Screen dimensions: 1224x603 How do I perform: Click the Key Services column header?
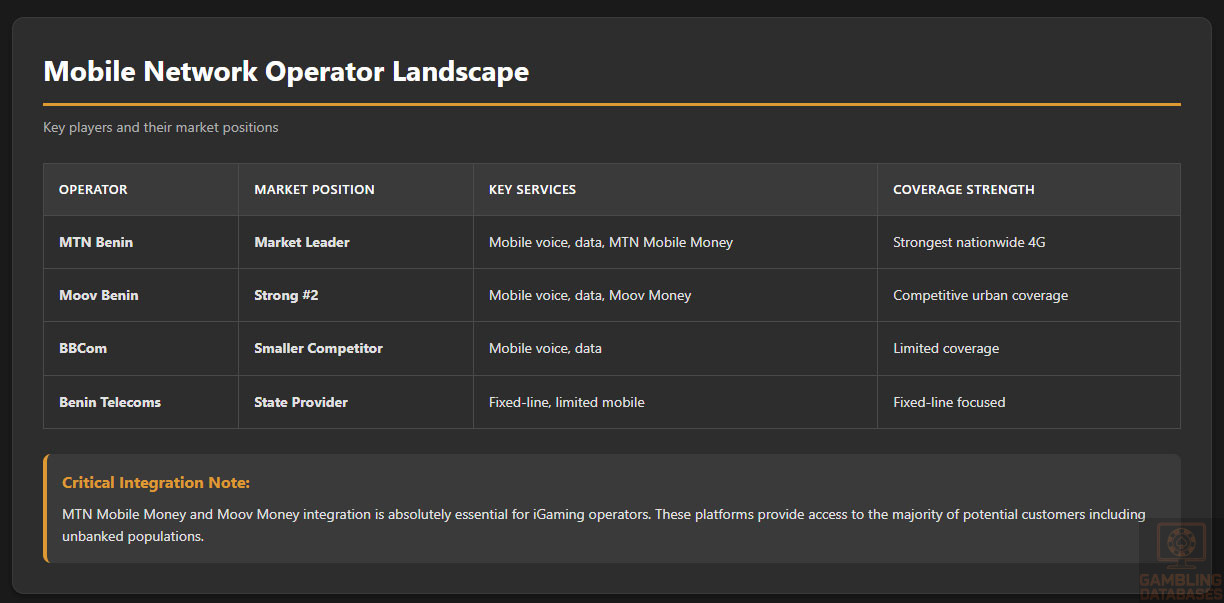532,190
